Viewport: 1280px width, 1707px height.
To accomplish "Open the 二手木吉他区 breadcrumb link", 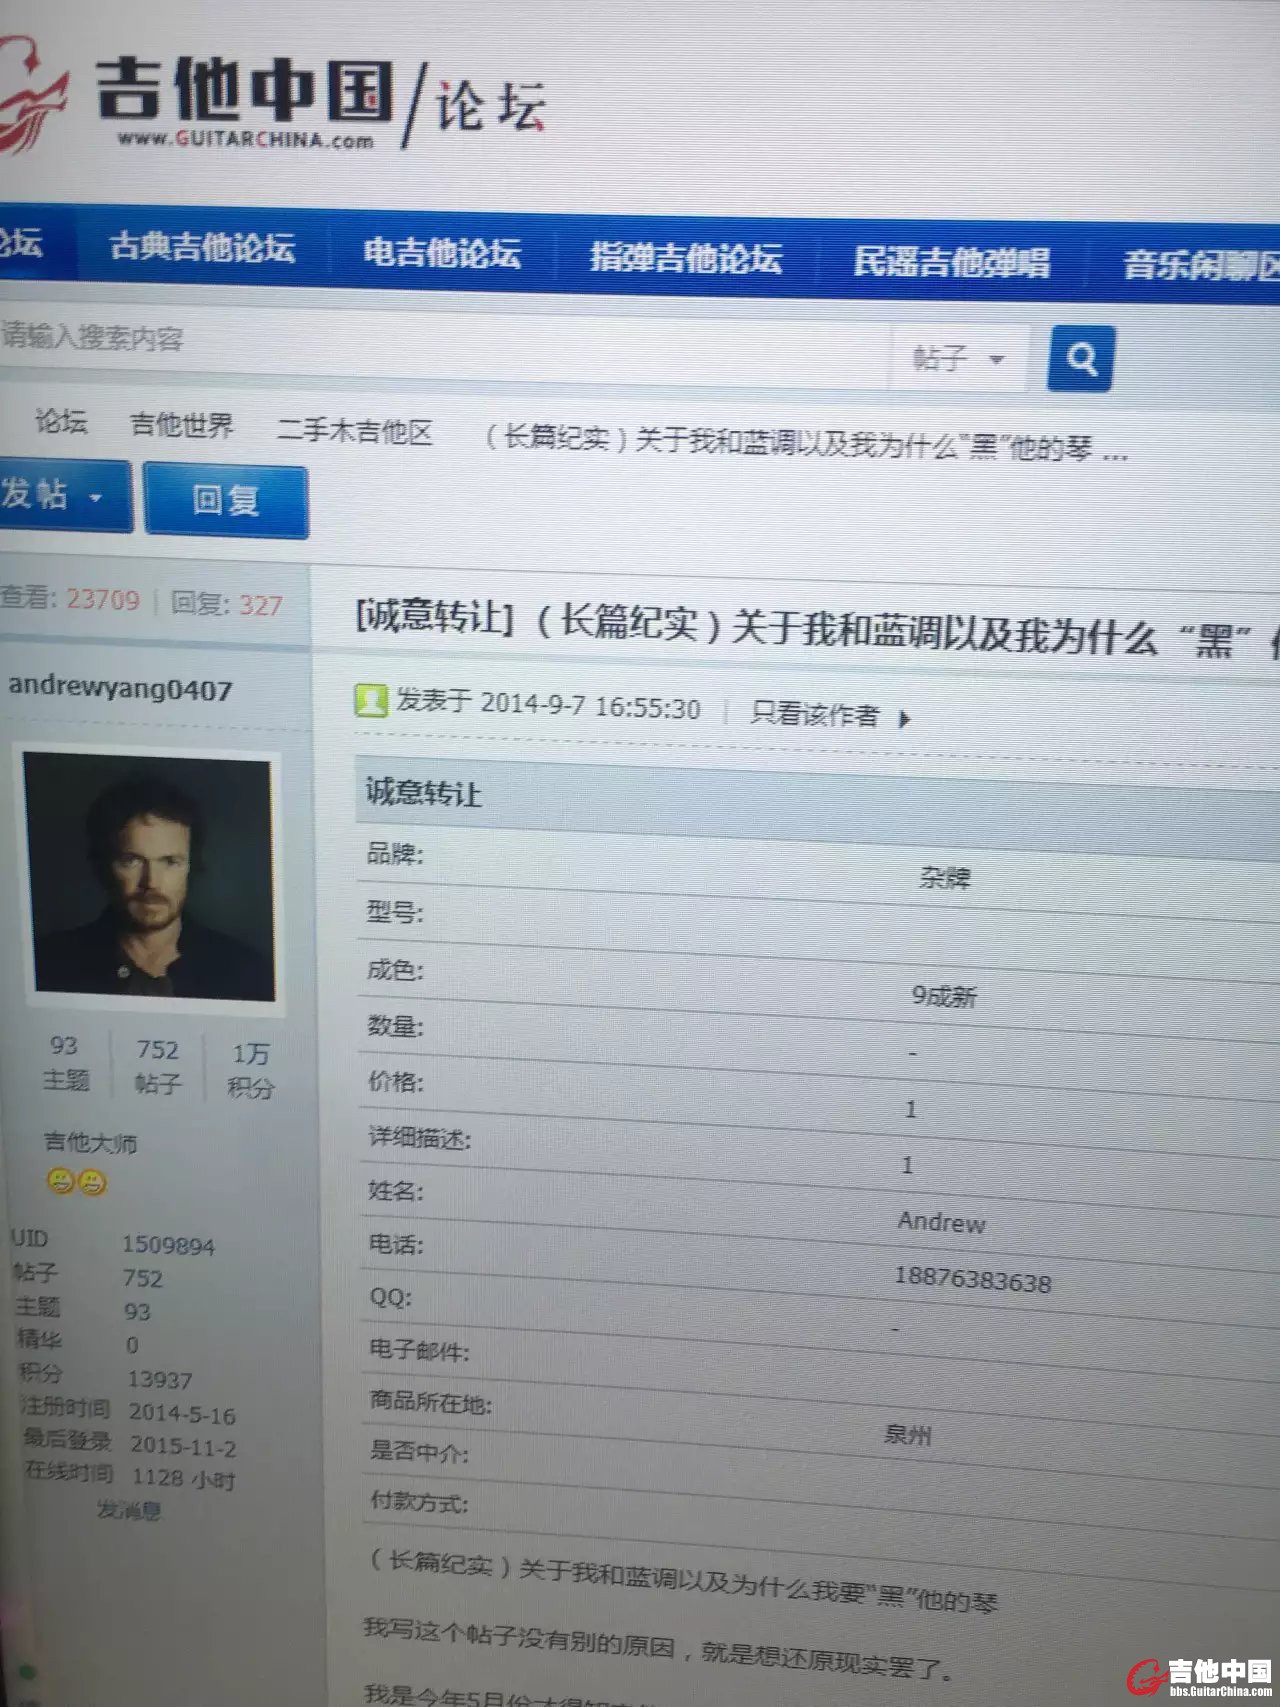I will (354, 431).
